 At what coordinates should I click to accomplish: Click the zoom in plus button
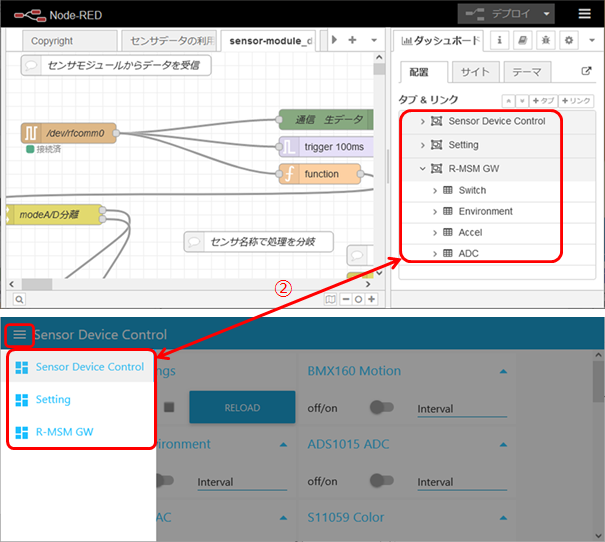point(371,299)
